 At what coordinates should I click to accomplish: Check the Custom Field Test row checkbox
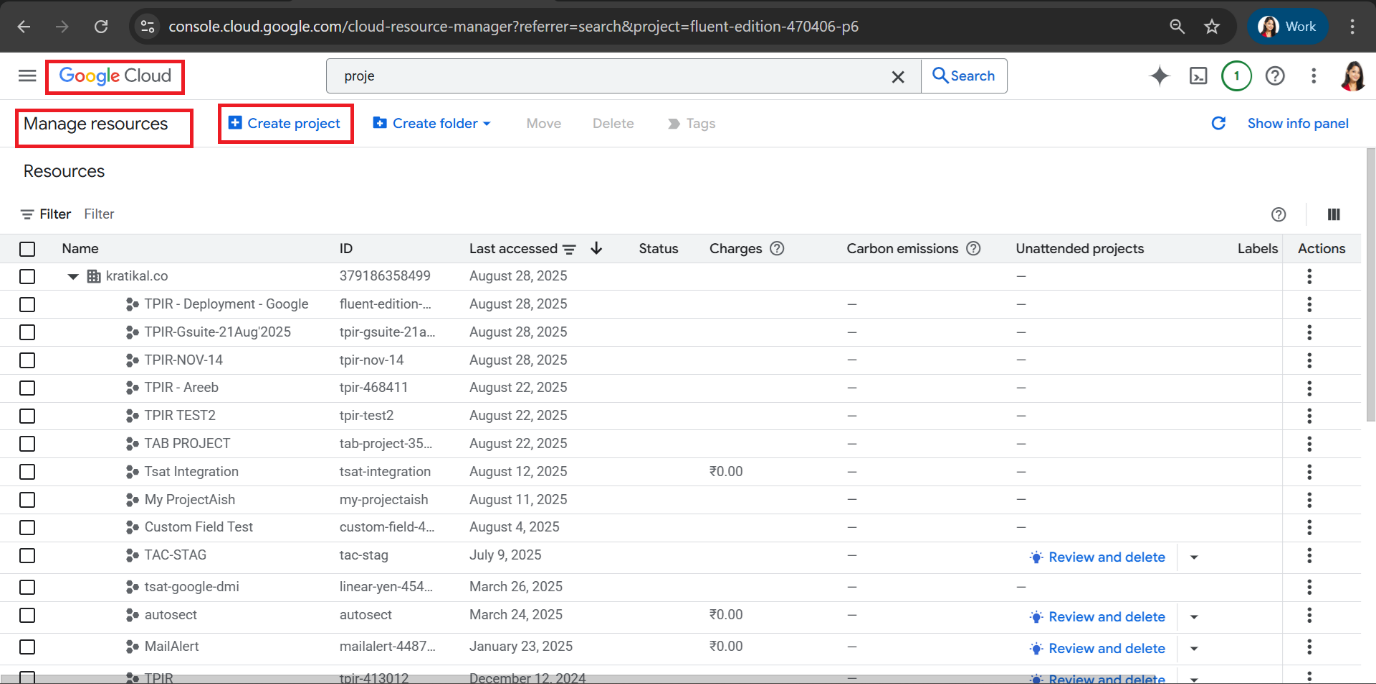pyautogui.click(x=27, y=527)
